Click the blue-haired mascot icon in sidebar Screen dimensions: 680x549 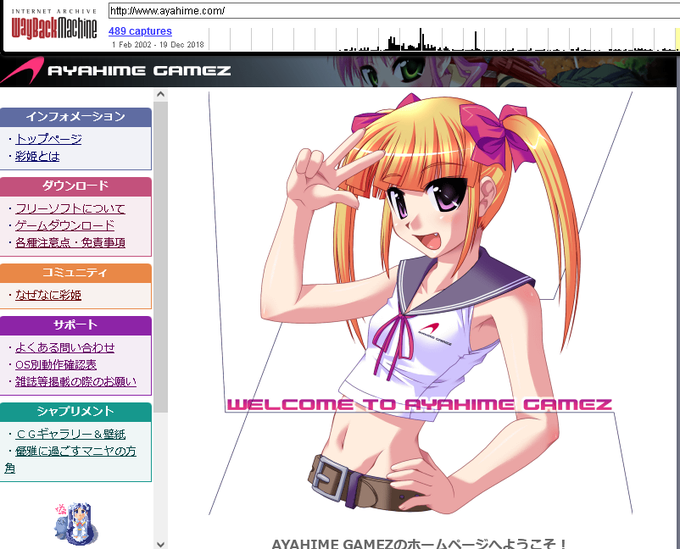point(76,524)
